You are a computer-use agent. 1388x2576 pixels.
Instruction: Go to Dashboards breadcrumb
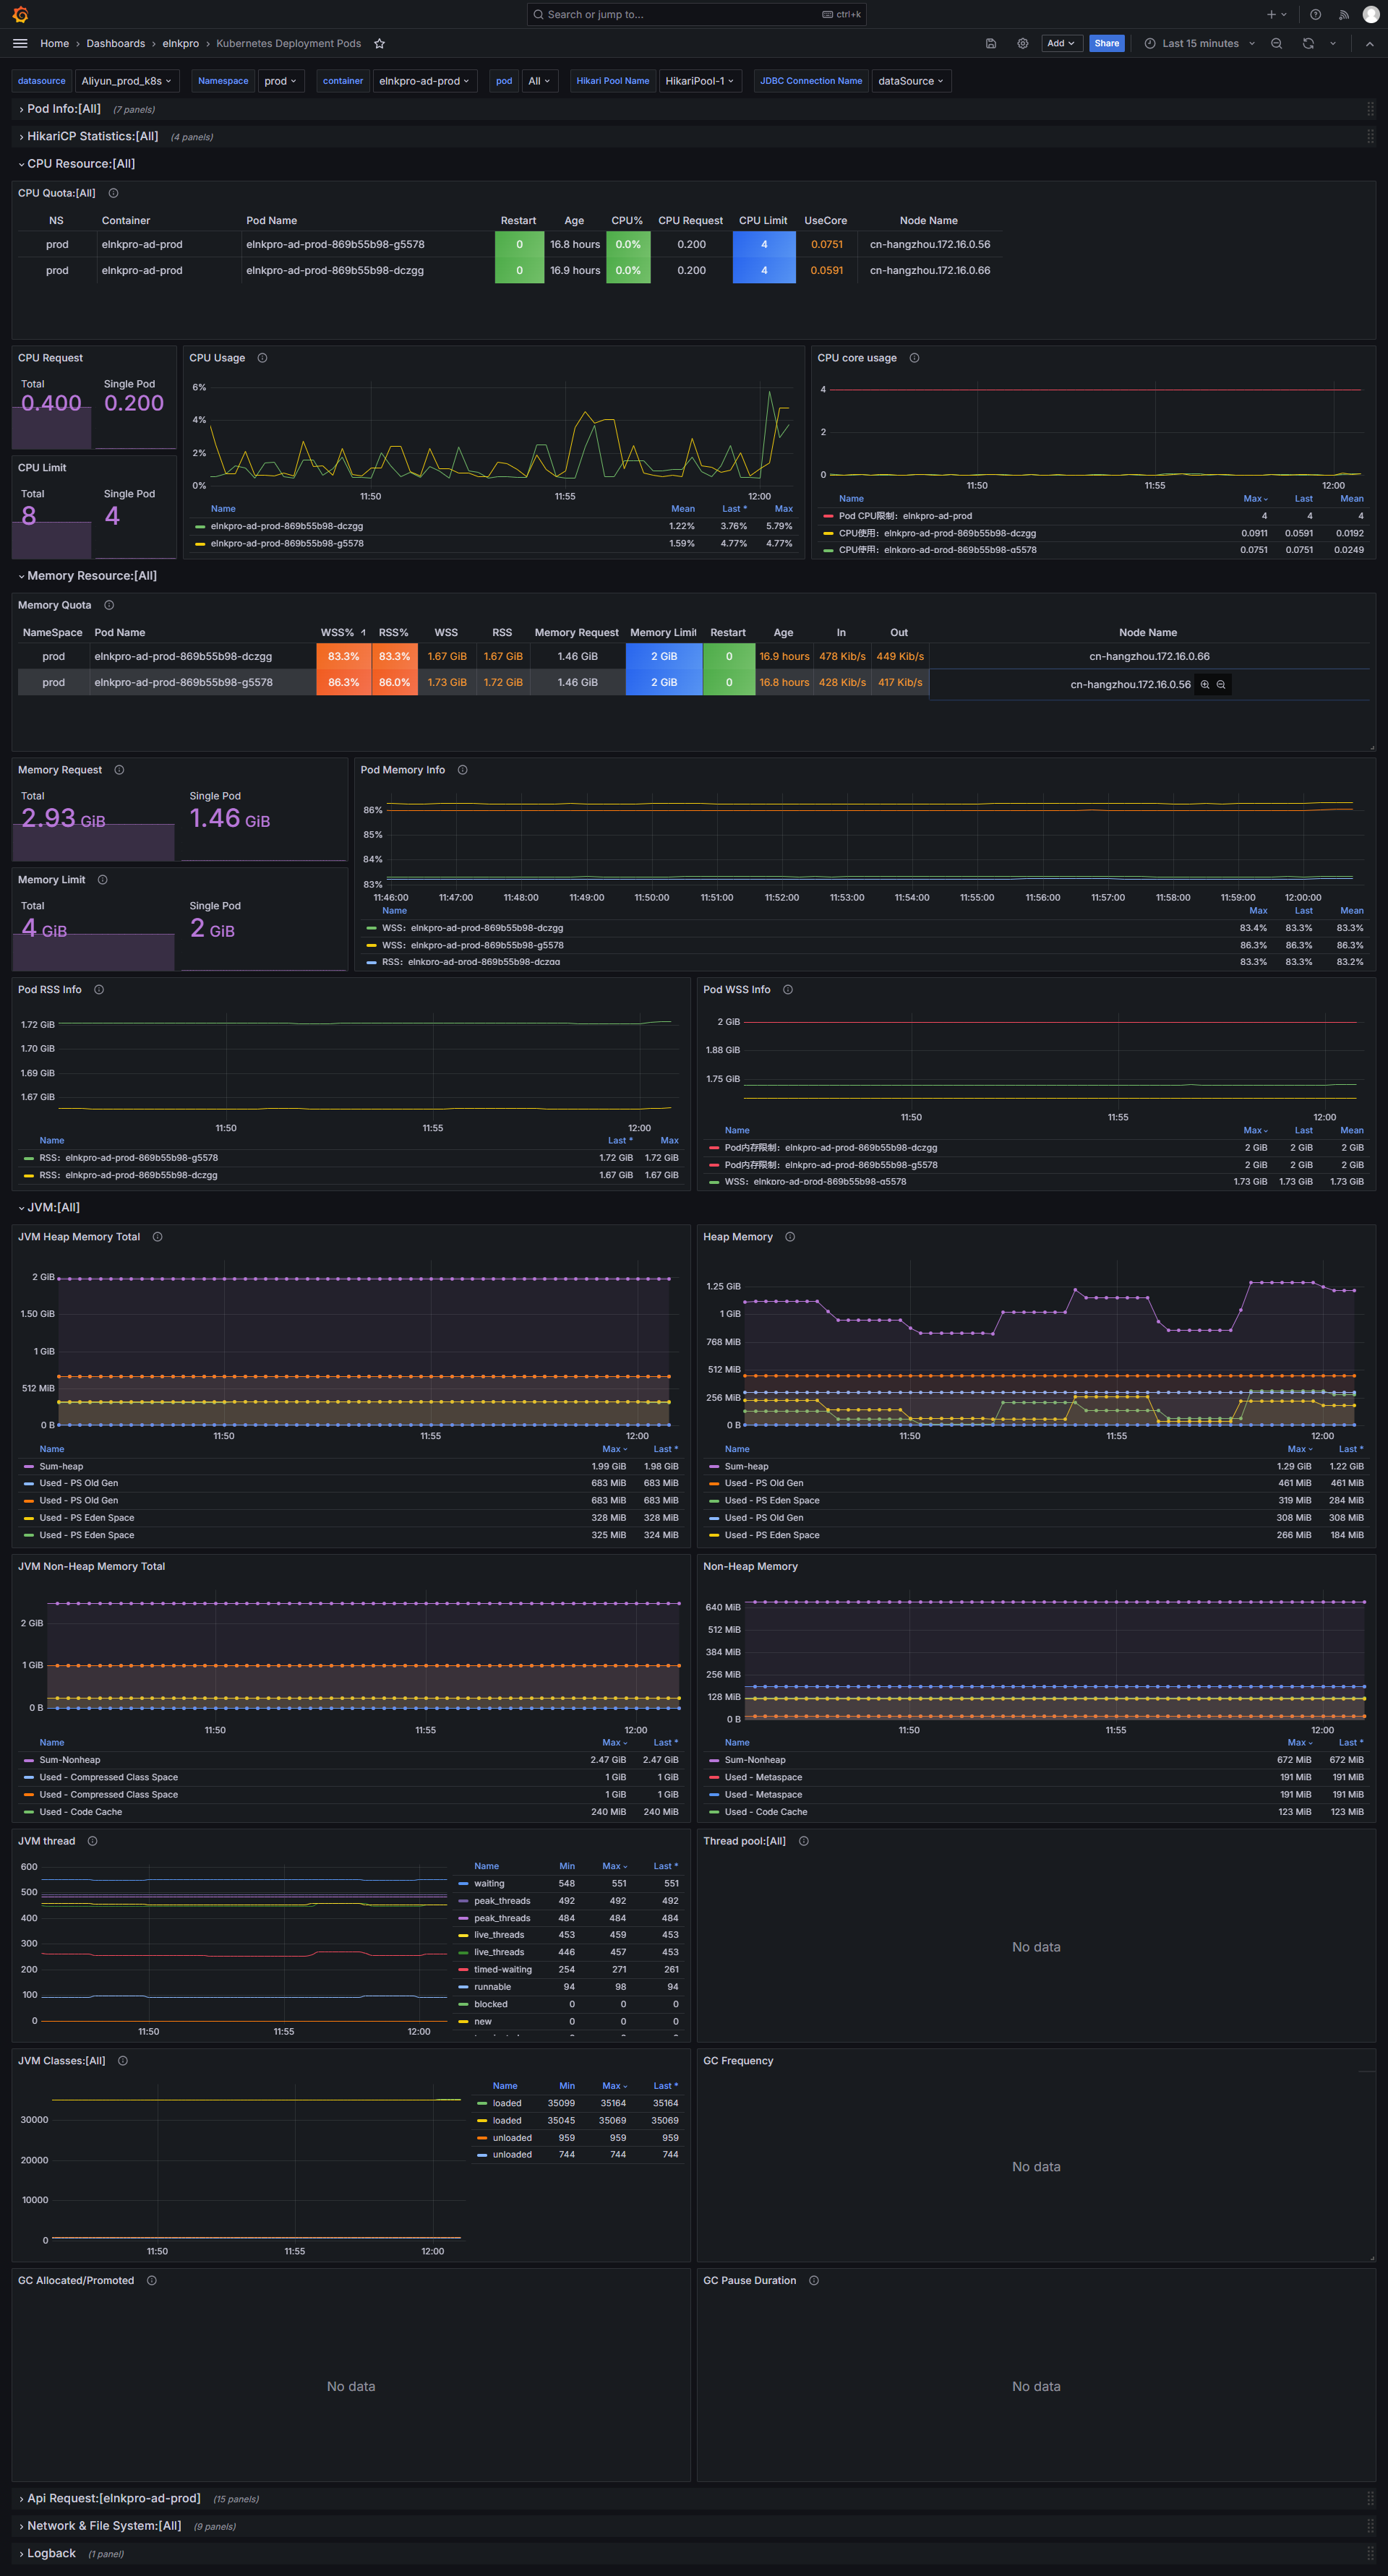pyautogui.click(x=115, y=44)
